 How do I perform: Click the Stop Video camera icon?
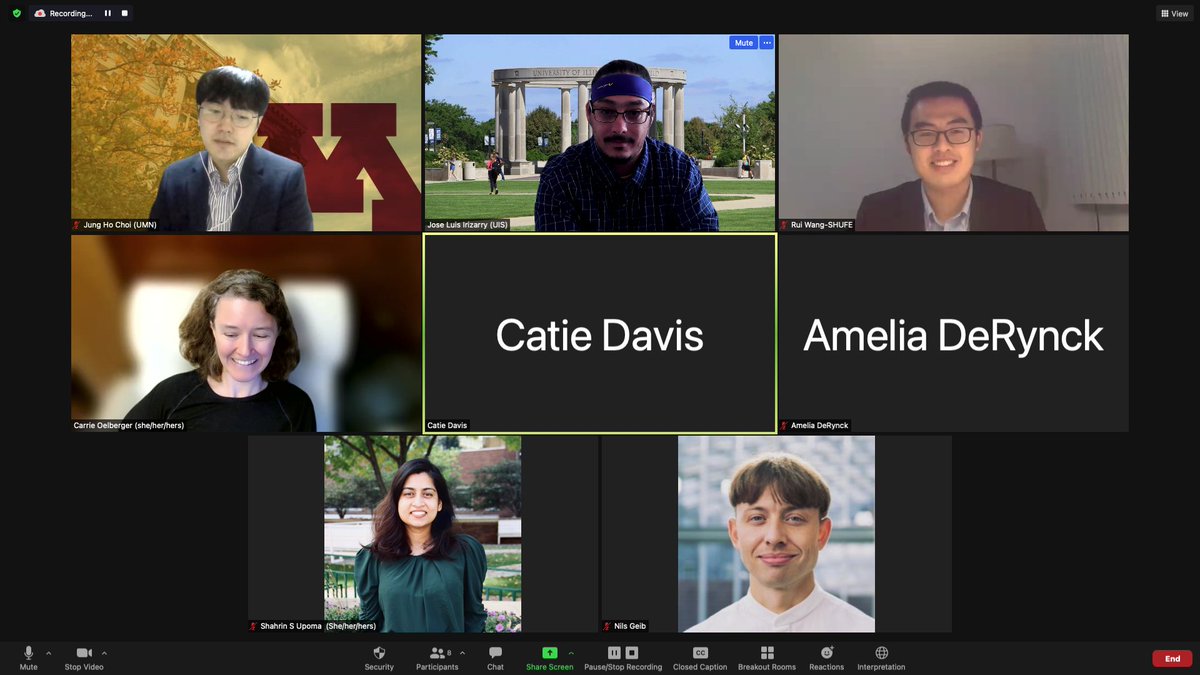point(84,653)
